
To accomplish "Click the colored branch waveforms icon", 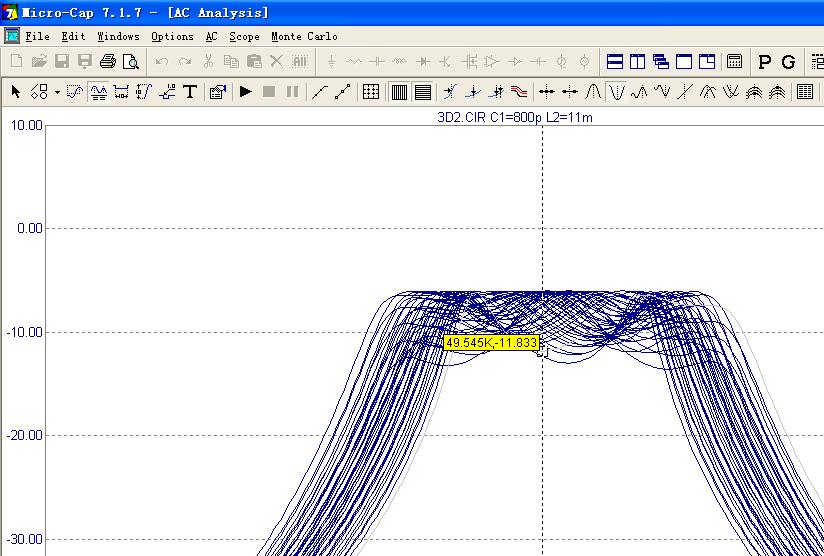I will (519, 92).
